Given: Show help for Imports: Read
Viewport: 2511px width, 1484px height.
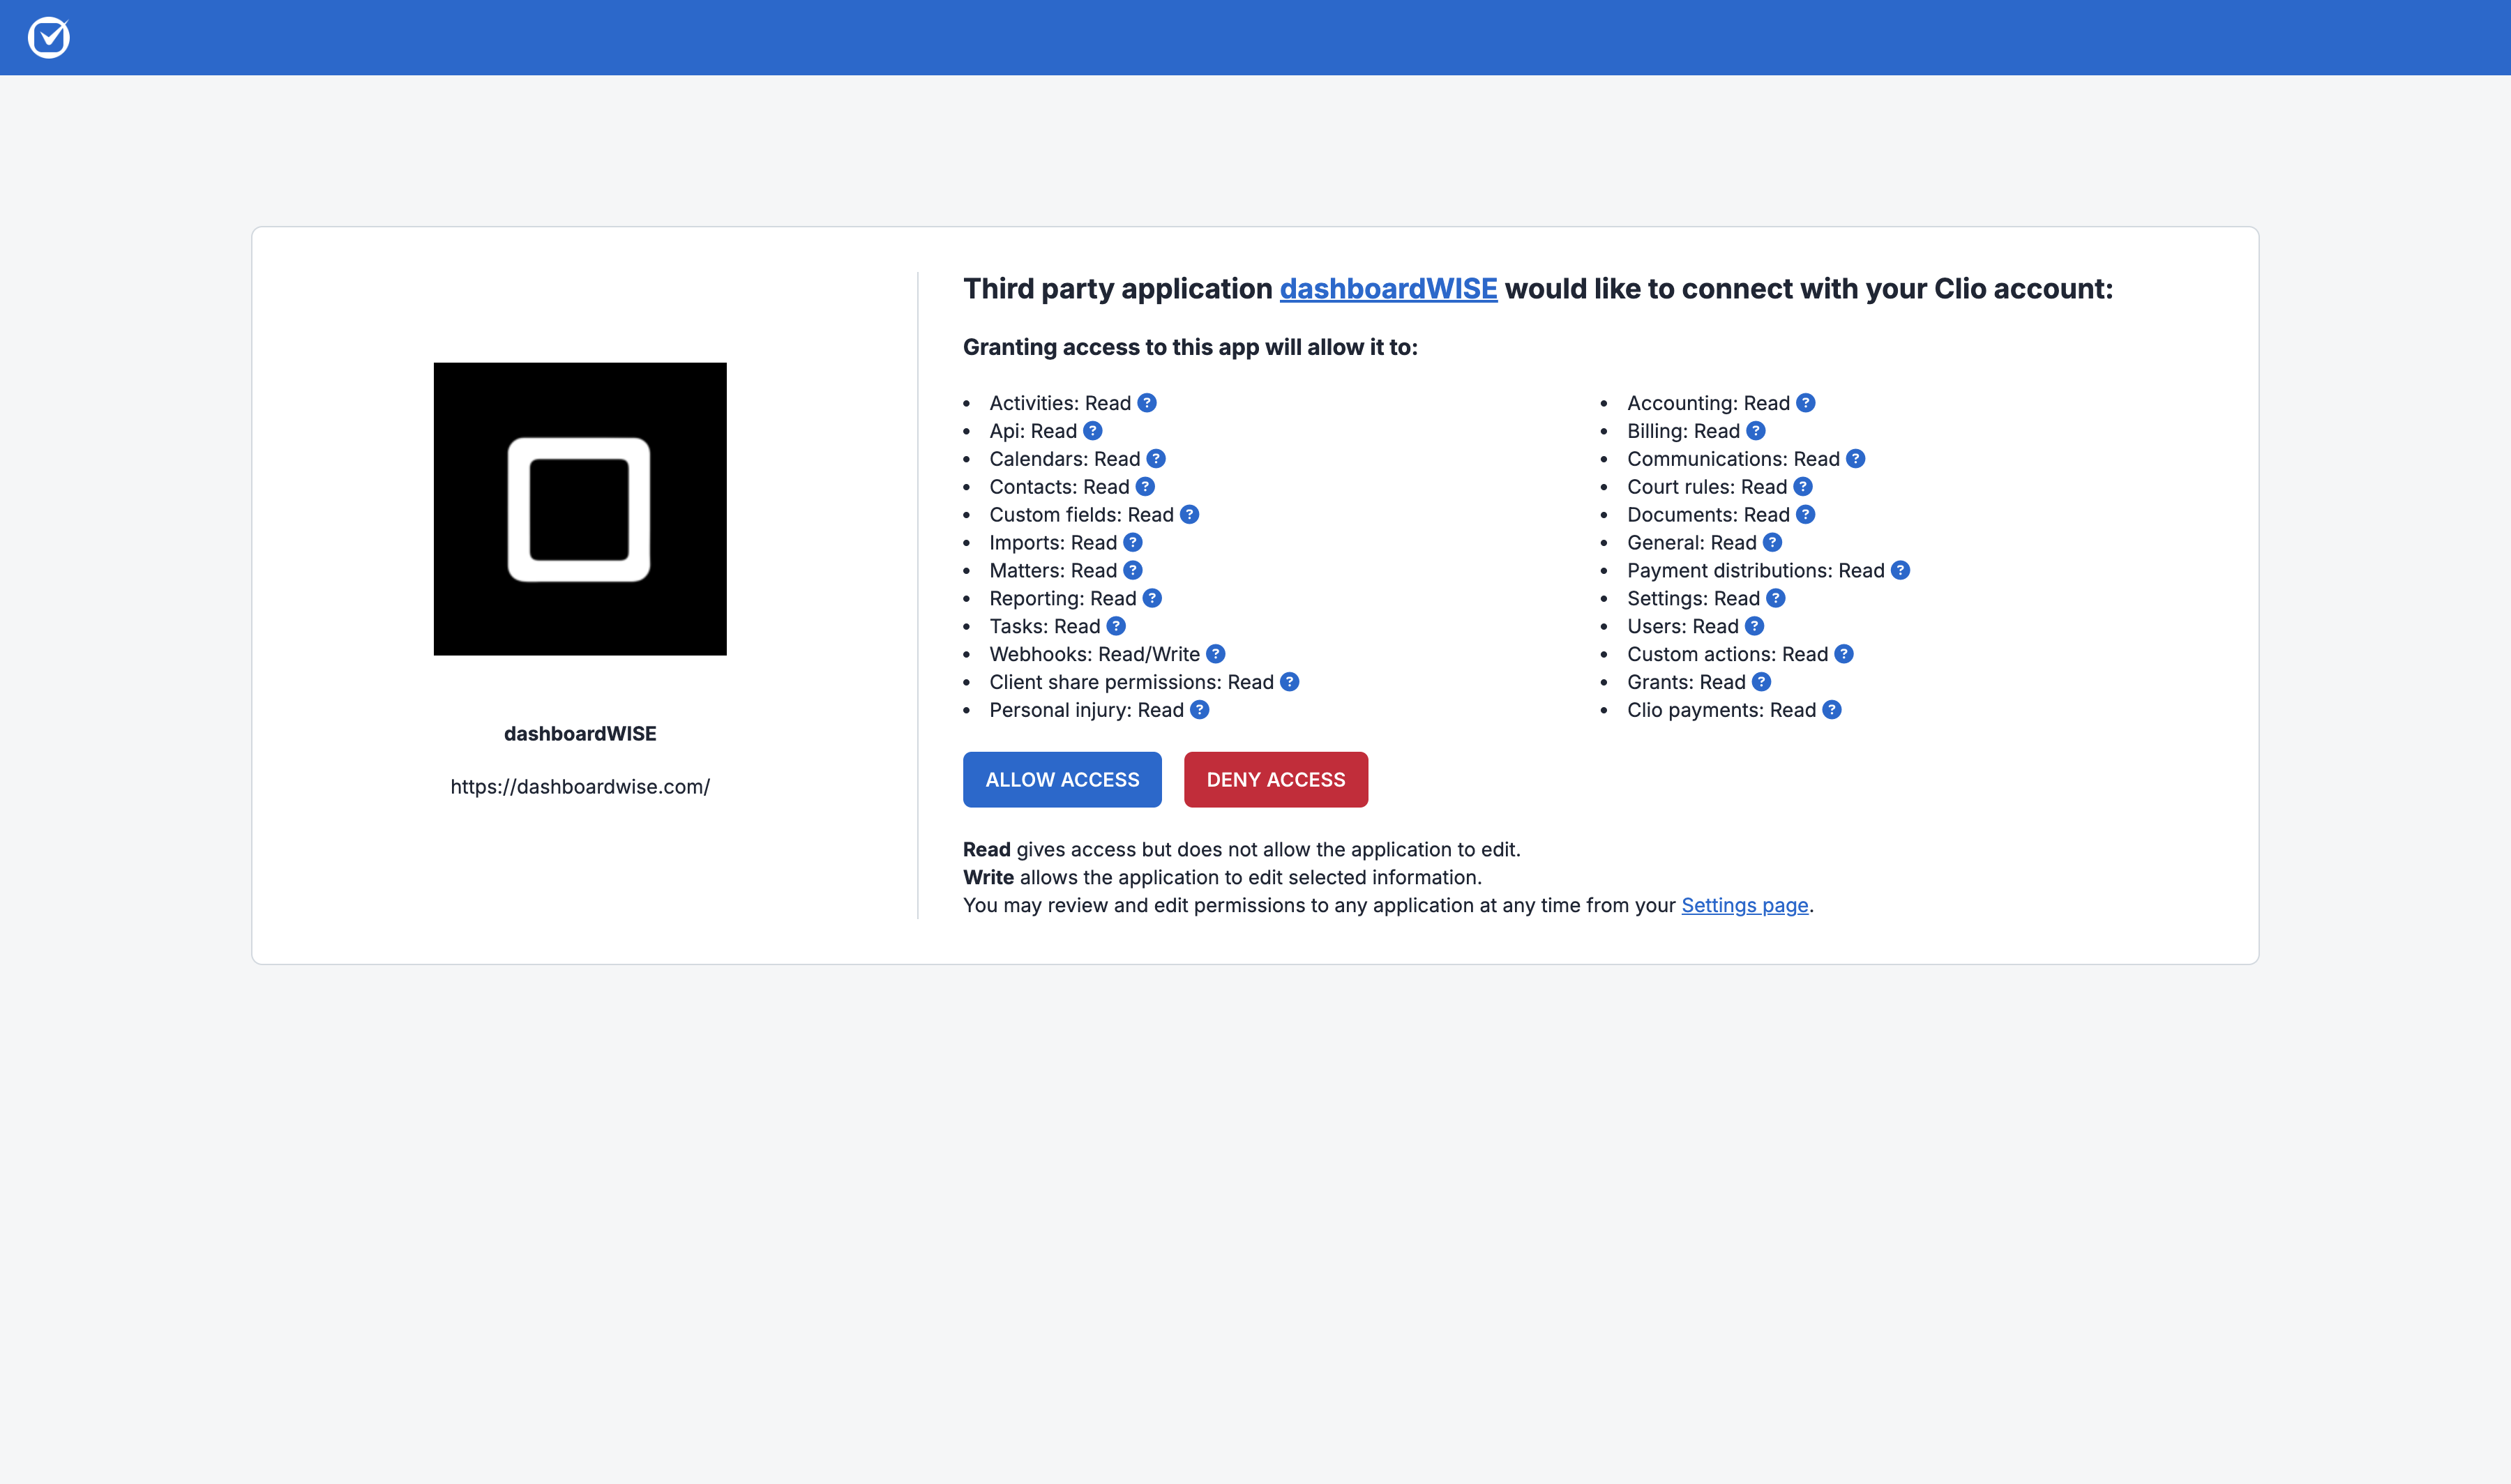Looking at the screenshot, I should click(x=1133, y=543).
